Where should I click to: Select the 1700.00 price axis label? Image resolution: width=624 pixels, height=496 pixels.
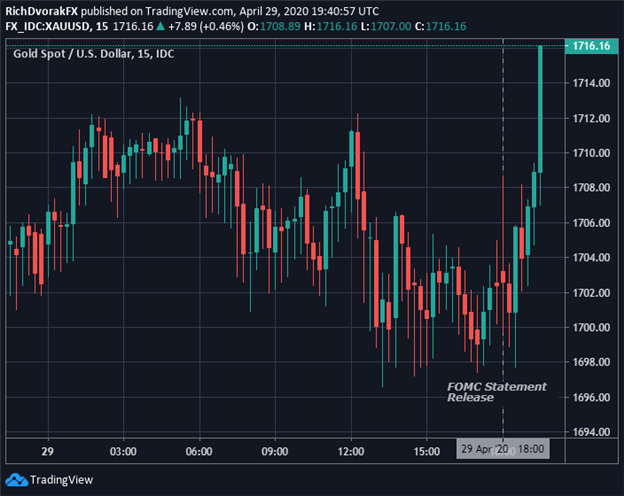(x=591, y=327)
